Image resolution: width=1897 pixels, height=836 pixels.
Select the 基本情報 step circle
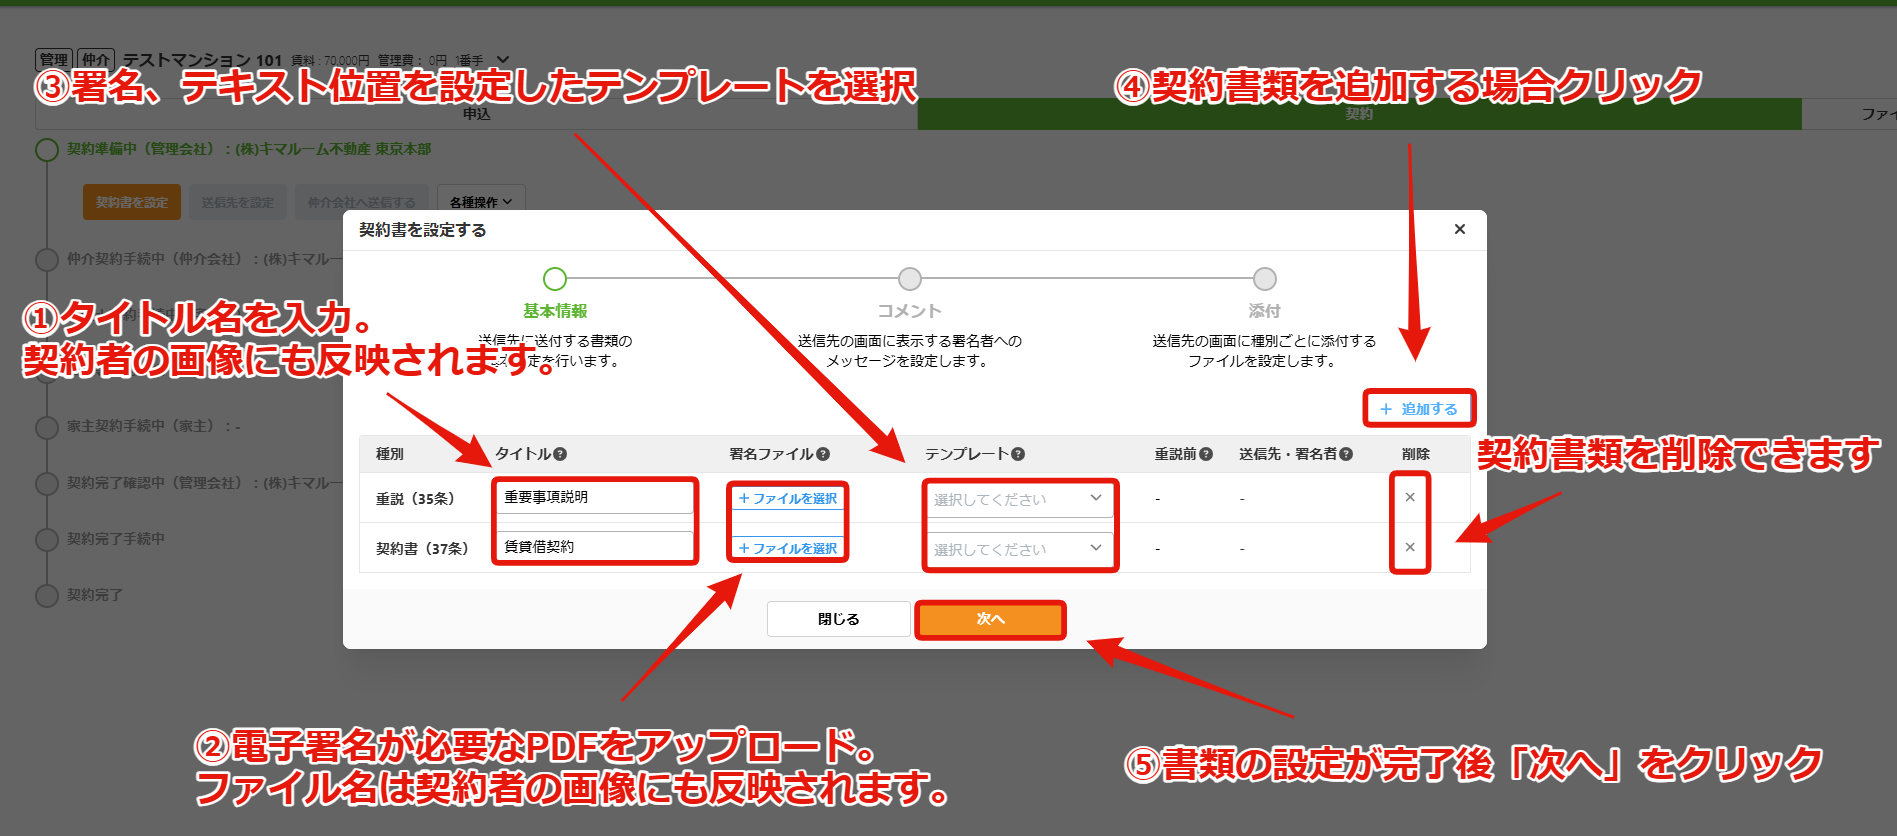coord(555,278)
